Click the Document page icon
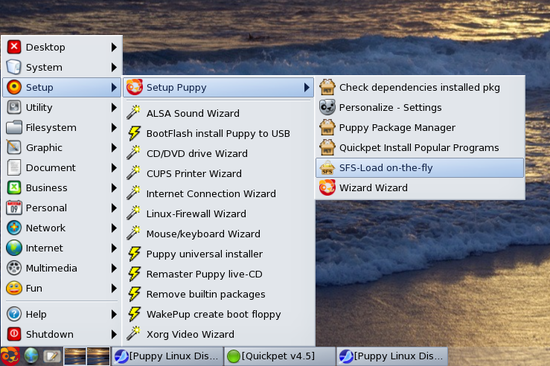This screenshot has height=366, width=550. click(14, 167)
